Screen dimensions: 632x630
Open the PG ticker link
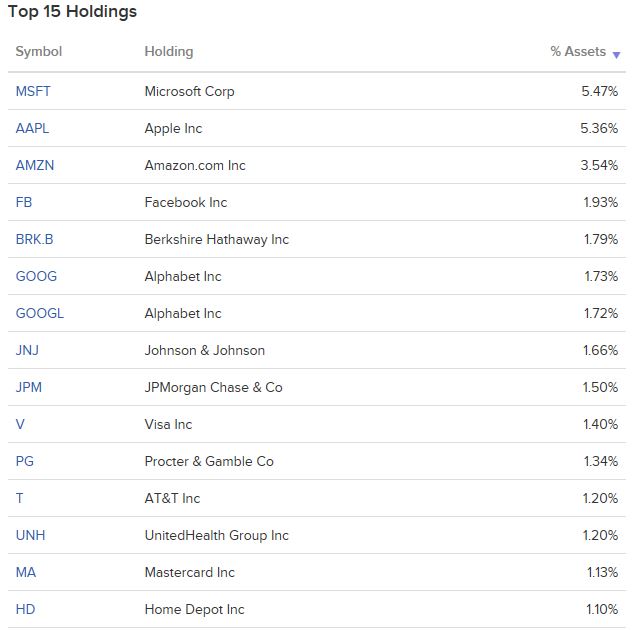click(25, 462)
